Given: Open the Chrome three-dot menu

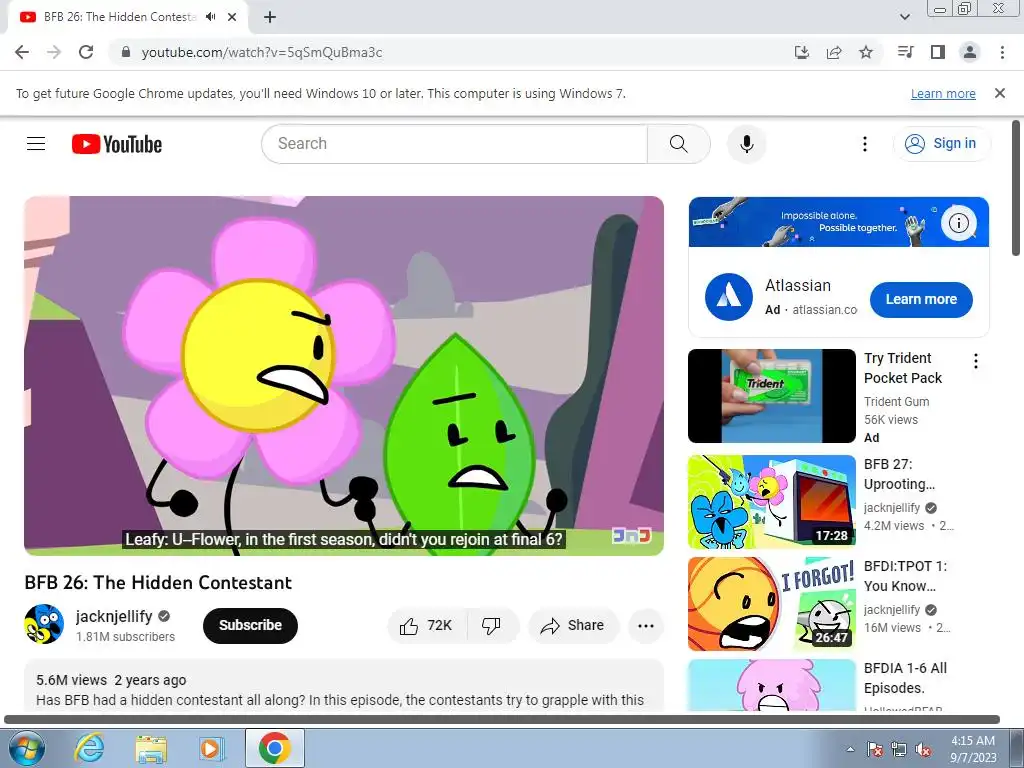Looking at the screenshot, I should (1002, 52).
